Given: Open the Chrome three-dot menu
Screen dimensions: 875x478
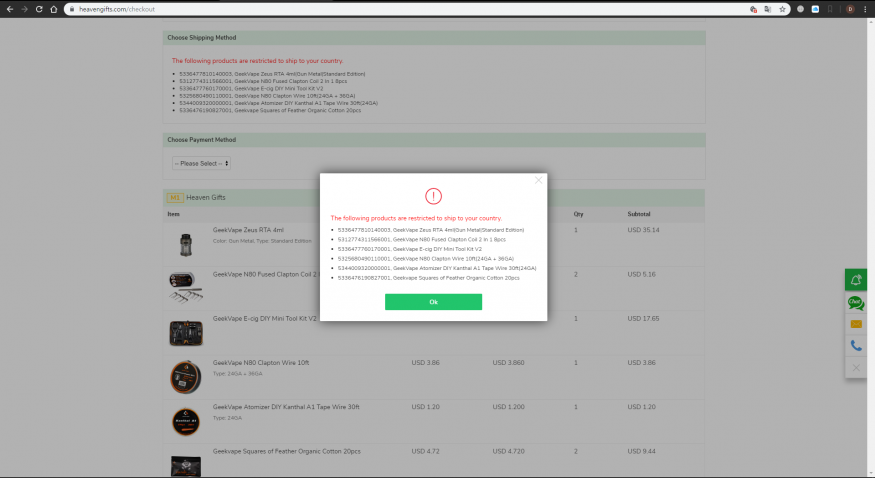Looking at the screenshot, I should (x=865, y=9).
